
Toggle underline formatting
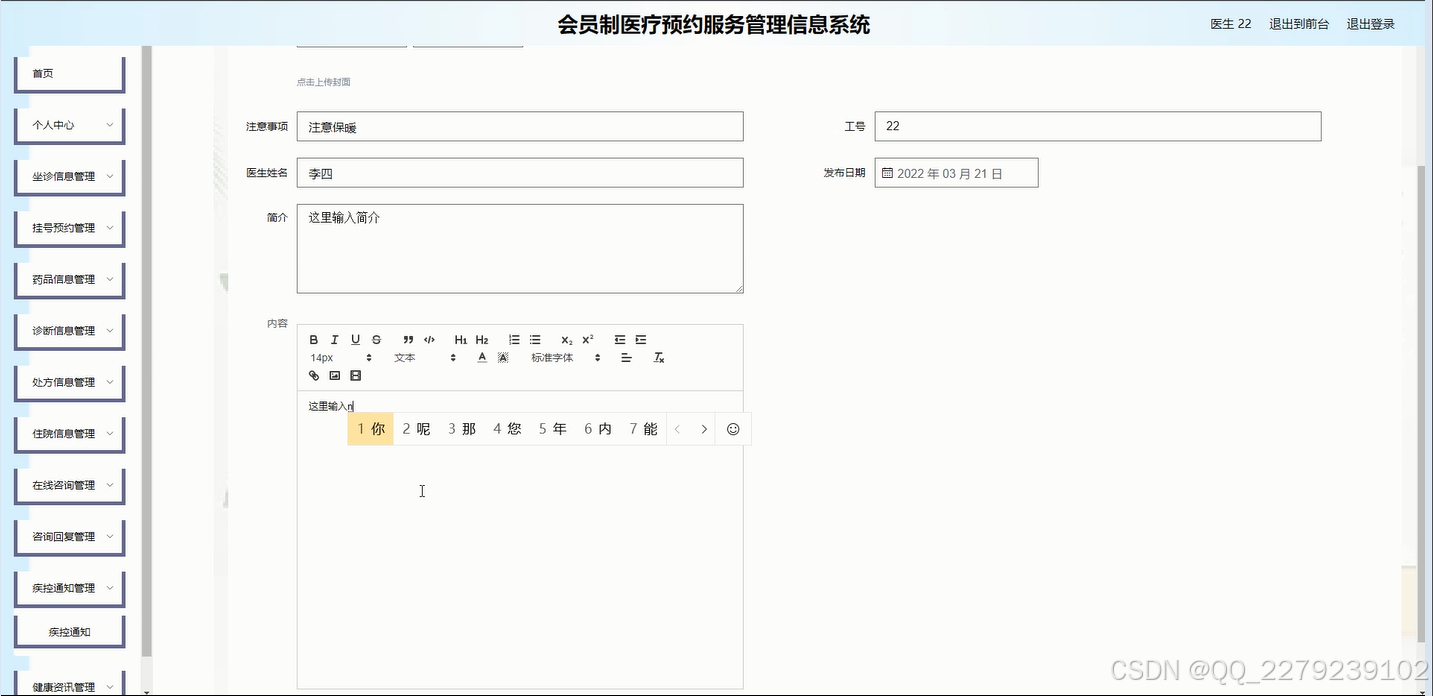pos(355,339)
